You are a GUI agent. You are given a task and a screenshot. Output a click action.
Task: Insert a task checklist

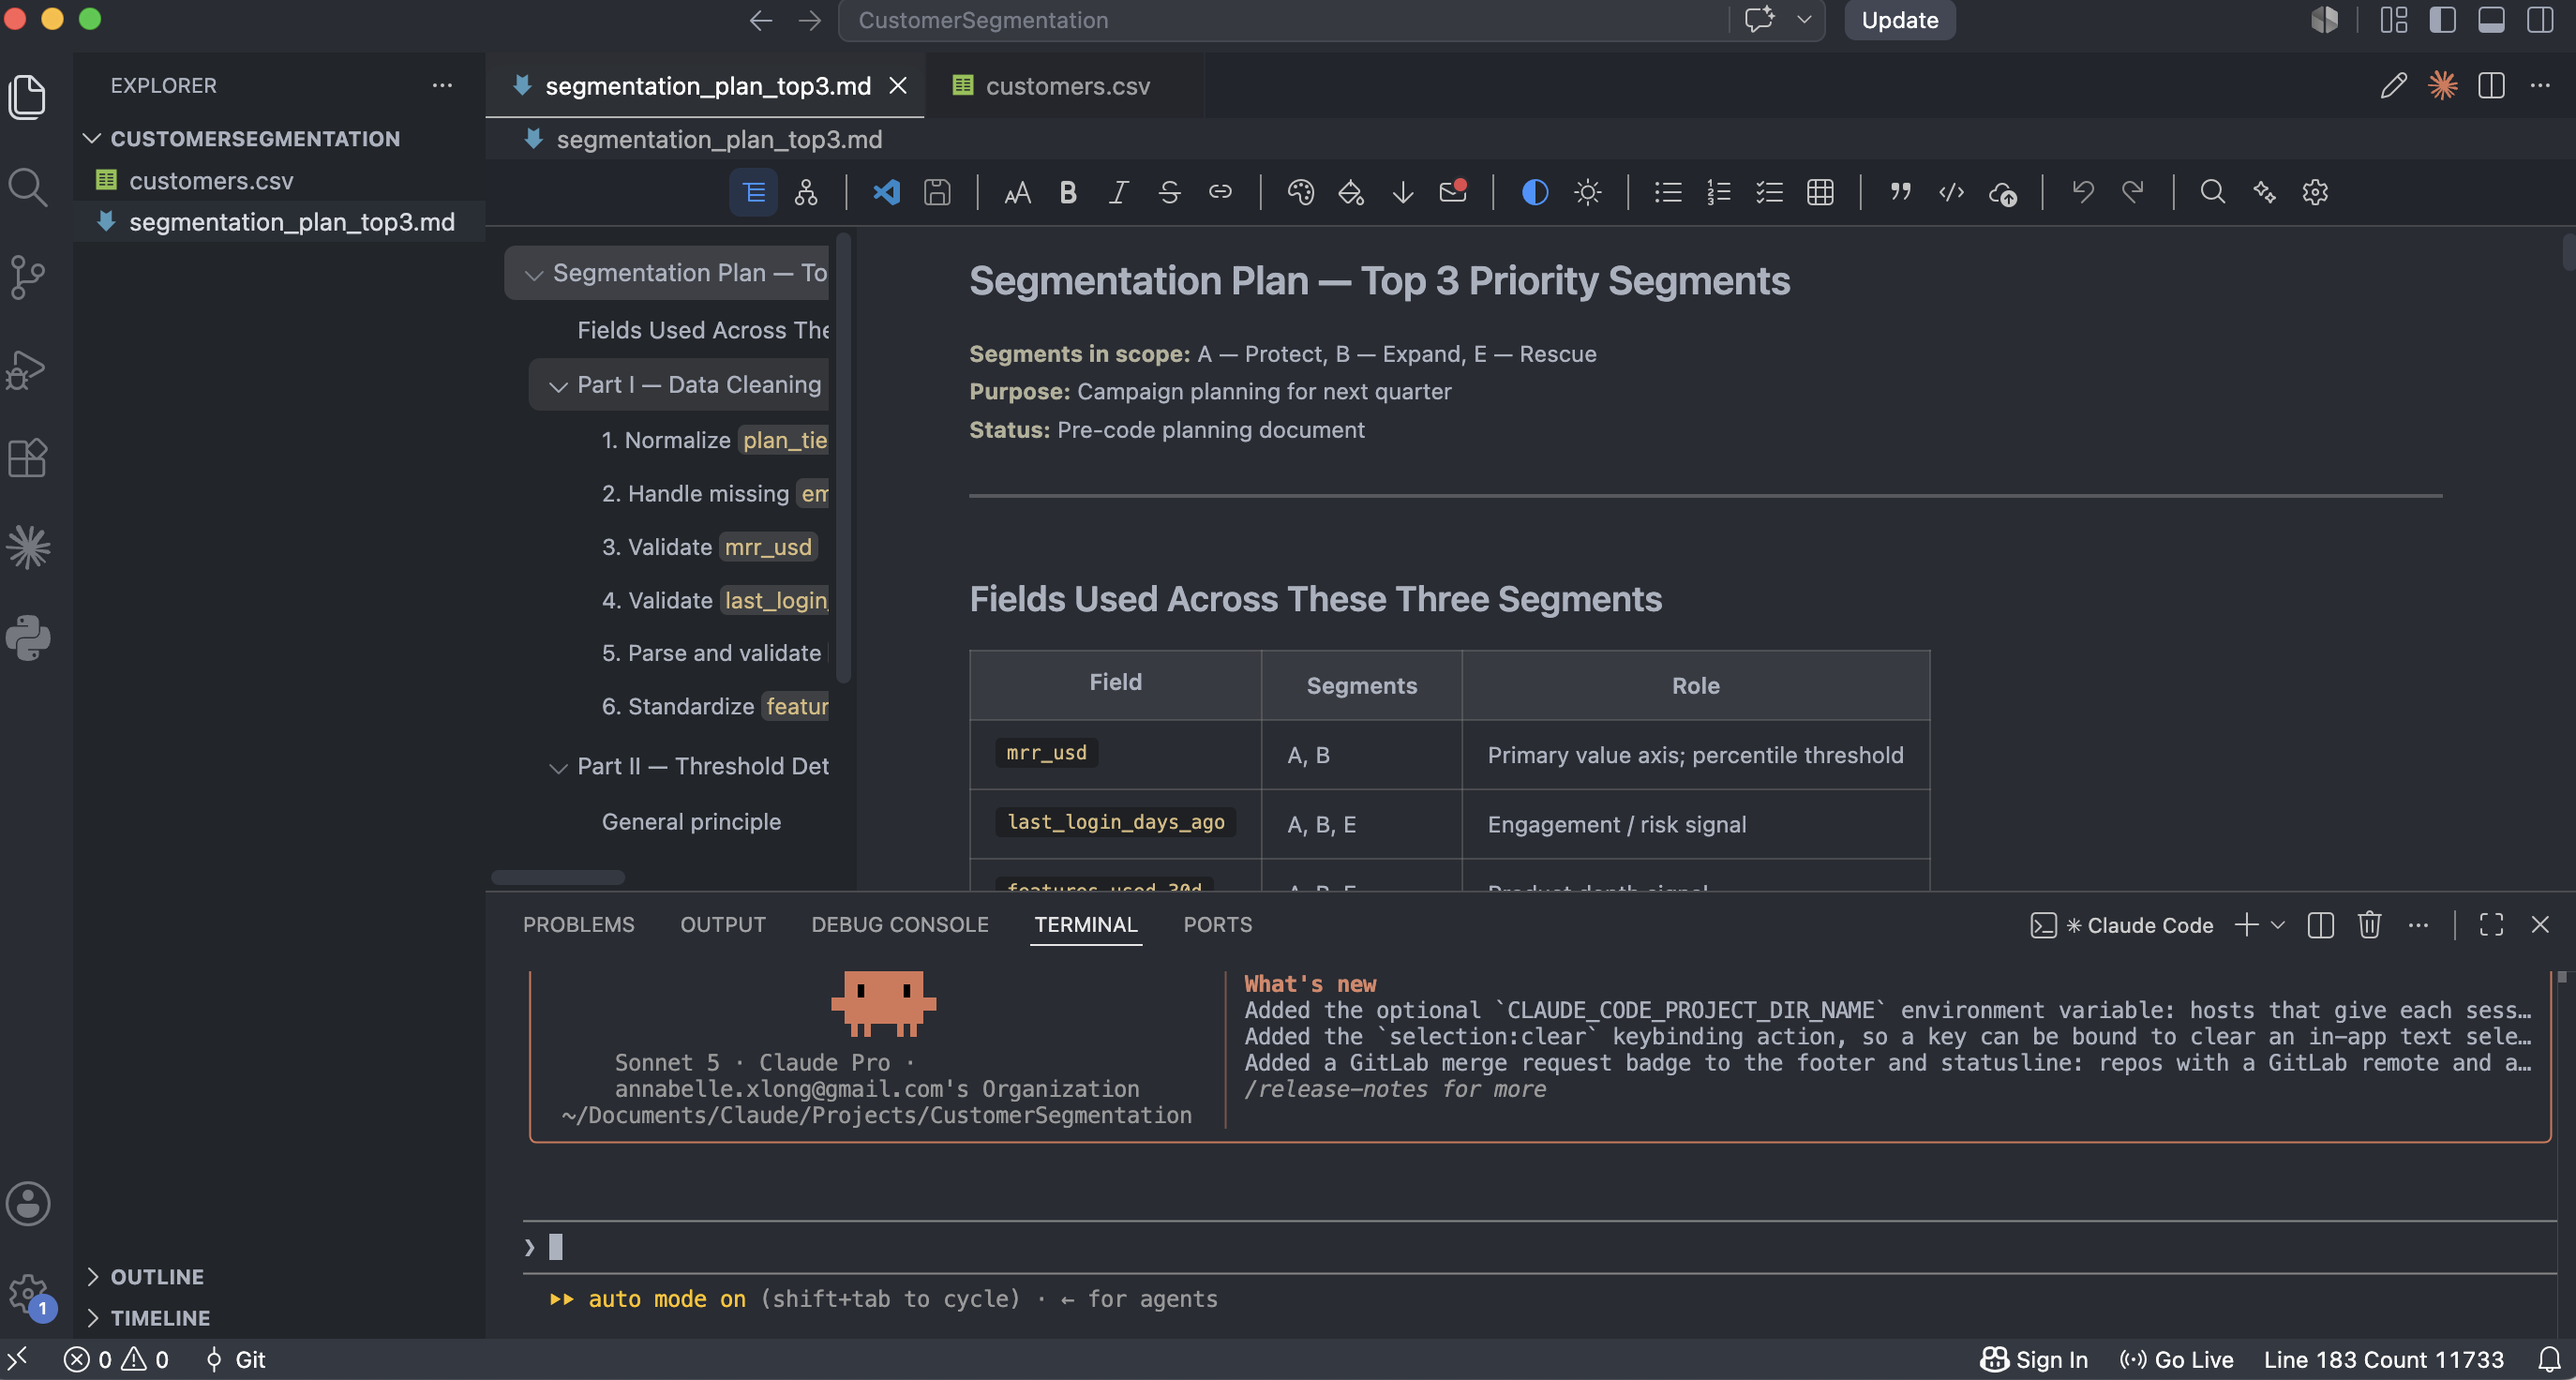pos(1770,192)
